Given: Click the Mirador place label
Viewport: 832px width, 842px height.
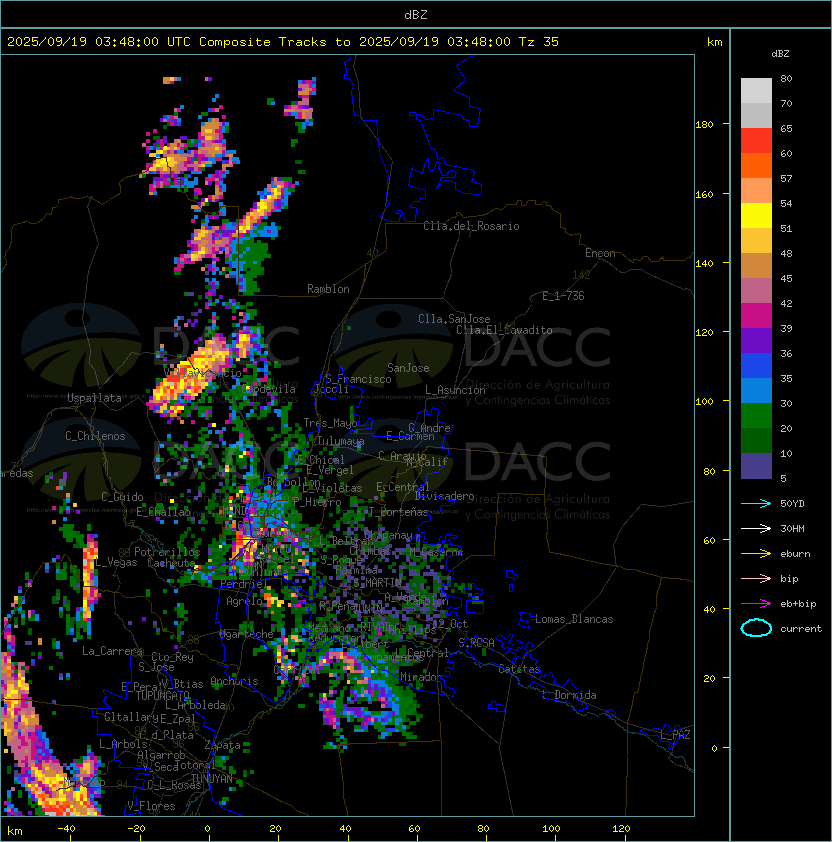Looking at the screenshot, I should 422,677.
